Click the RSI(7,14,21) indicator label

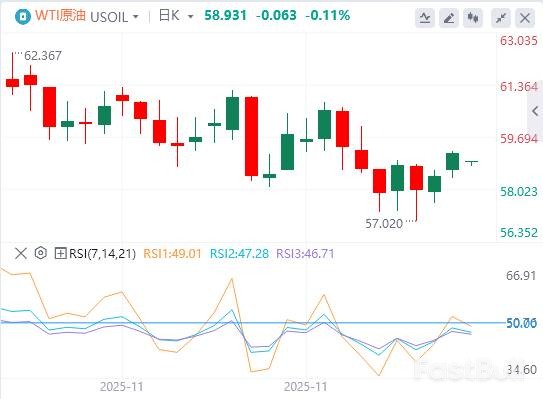click(103, 254)
